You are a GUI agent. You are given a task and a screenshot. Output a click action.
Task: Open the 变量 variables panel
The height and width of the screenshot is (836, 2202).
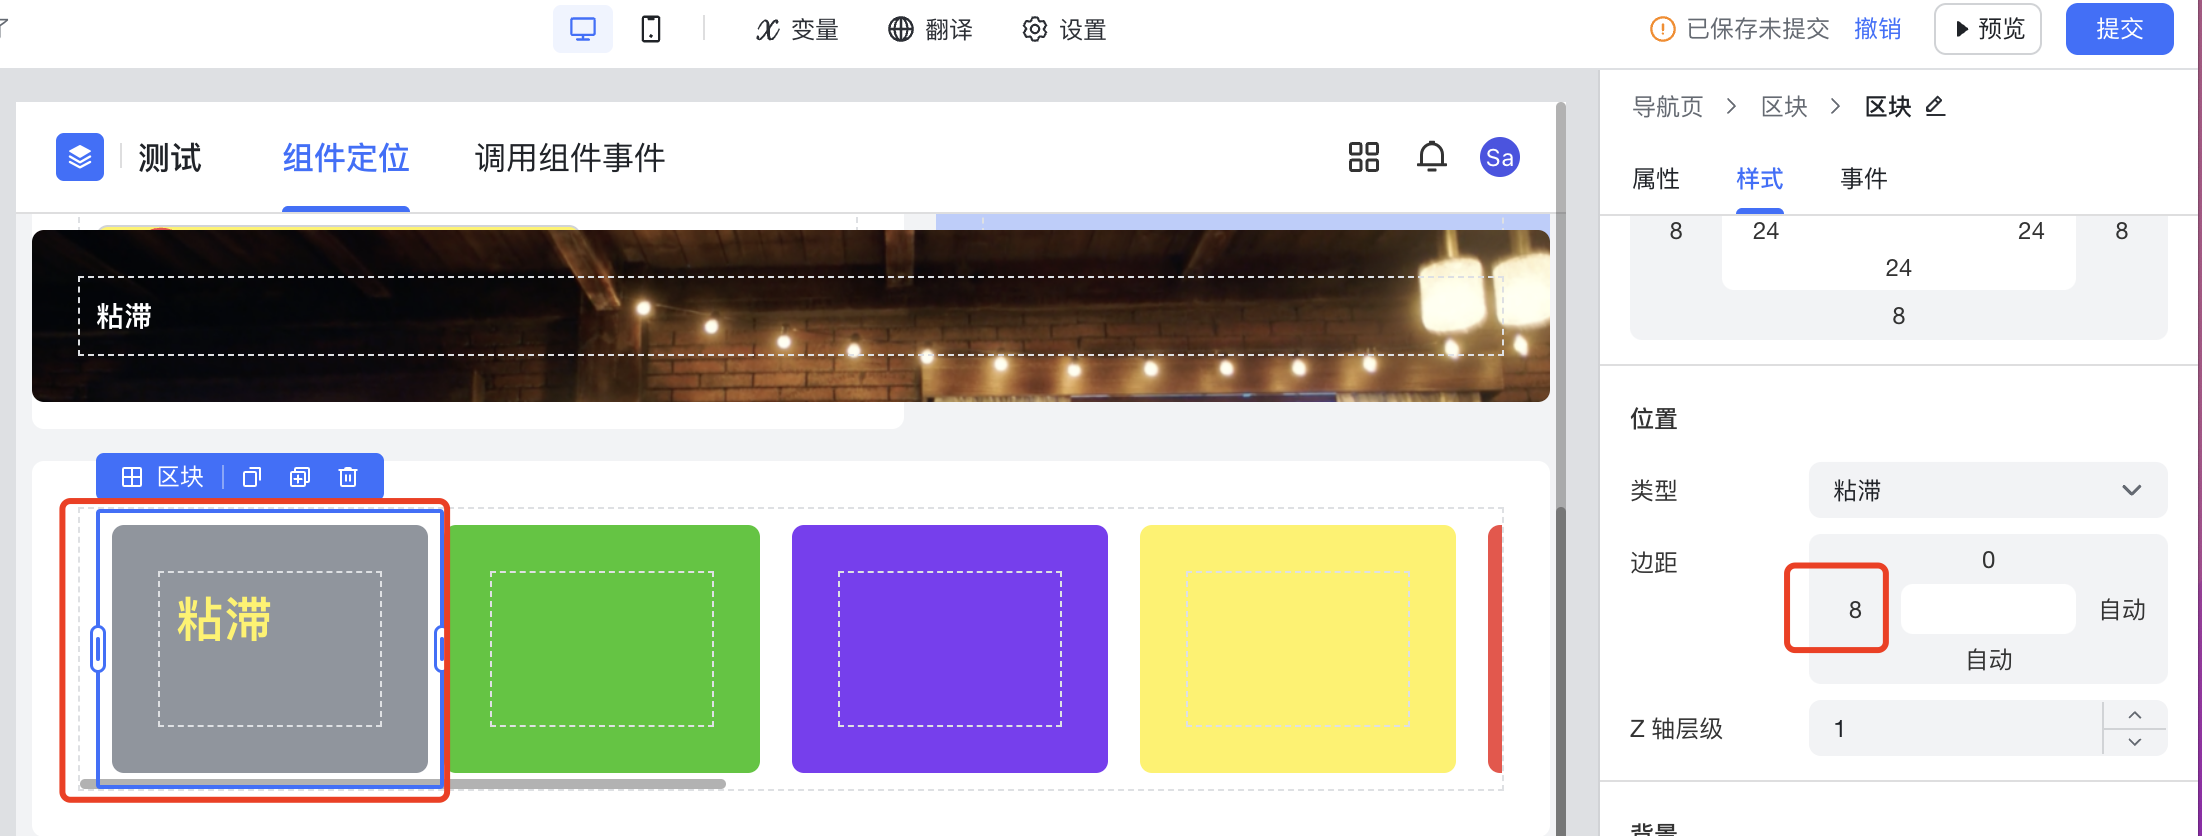[x=796, y=30]
